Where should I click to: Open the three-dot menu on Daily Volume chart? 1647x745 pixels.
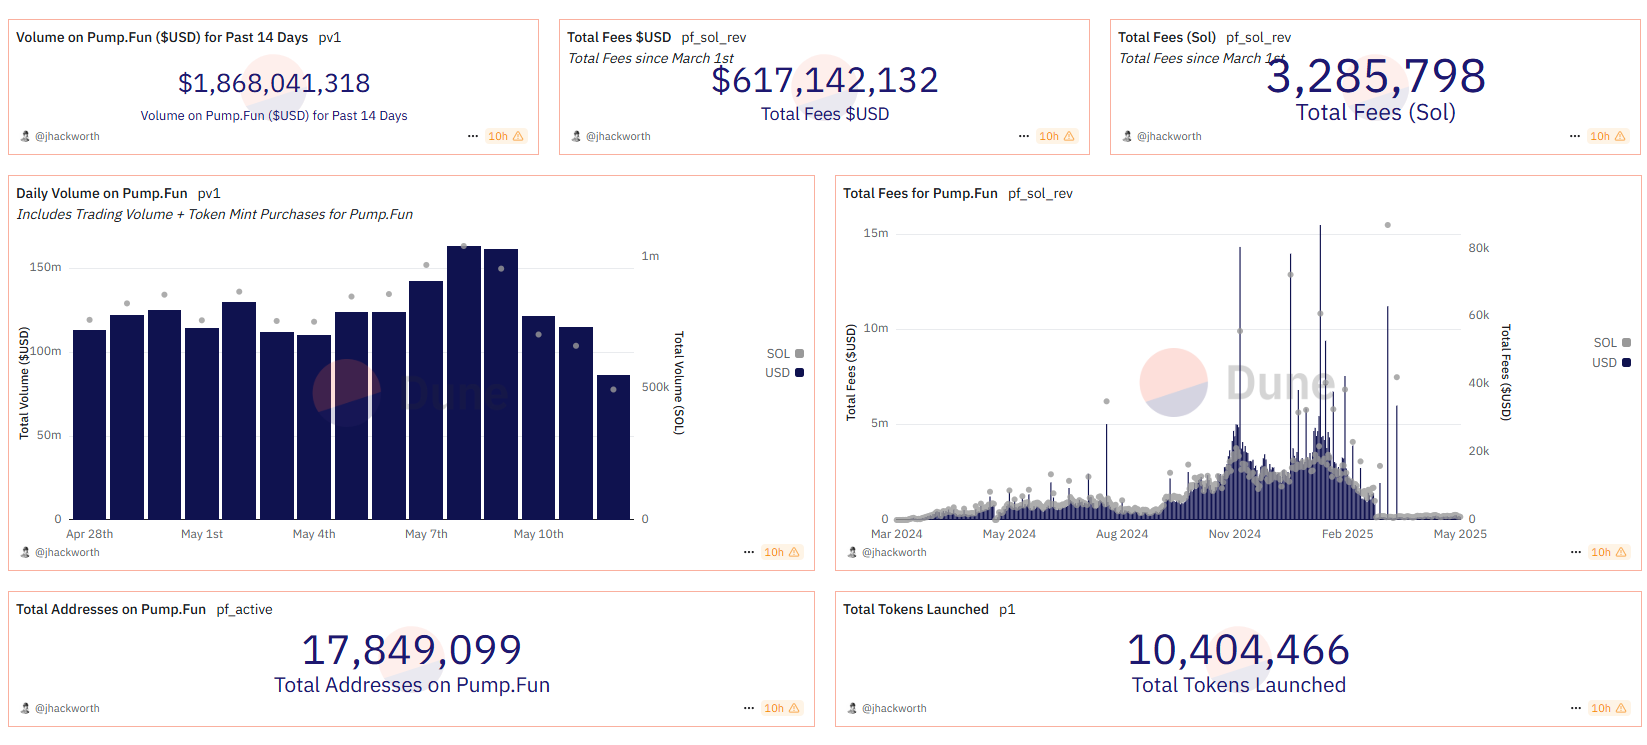749,552
